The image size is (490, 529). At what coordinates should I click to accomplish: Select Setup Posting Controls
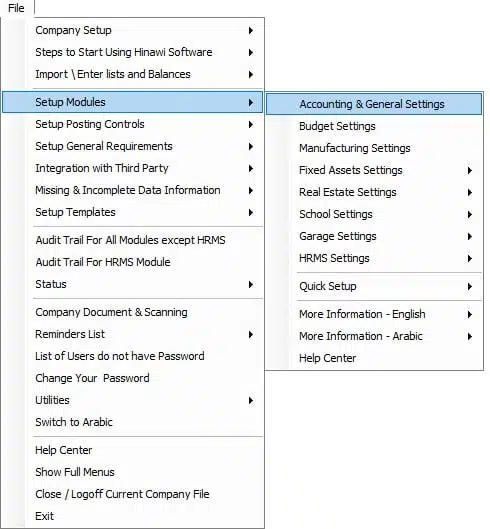coord(132,124)
